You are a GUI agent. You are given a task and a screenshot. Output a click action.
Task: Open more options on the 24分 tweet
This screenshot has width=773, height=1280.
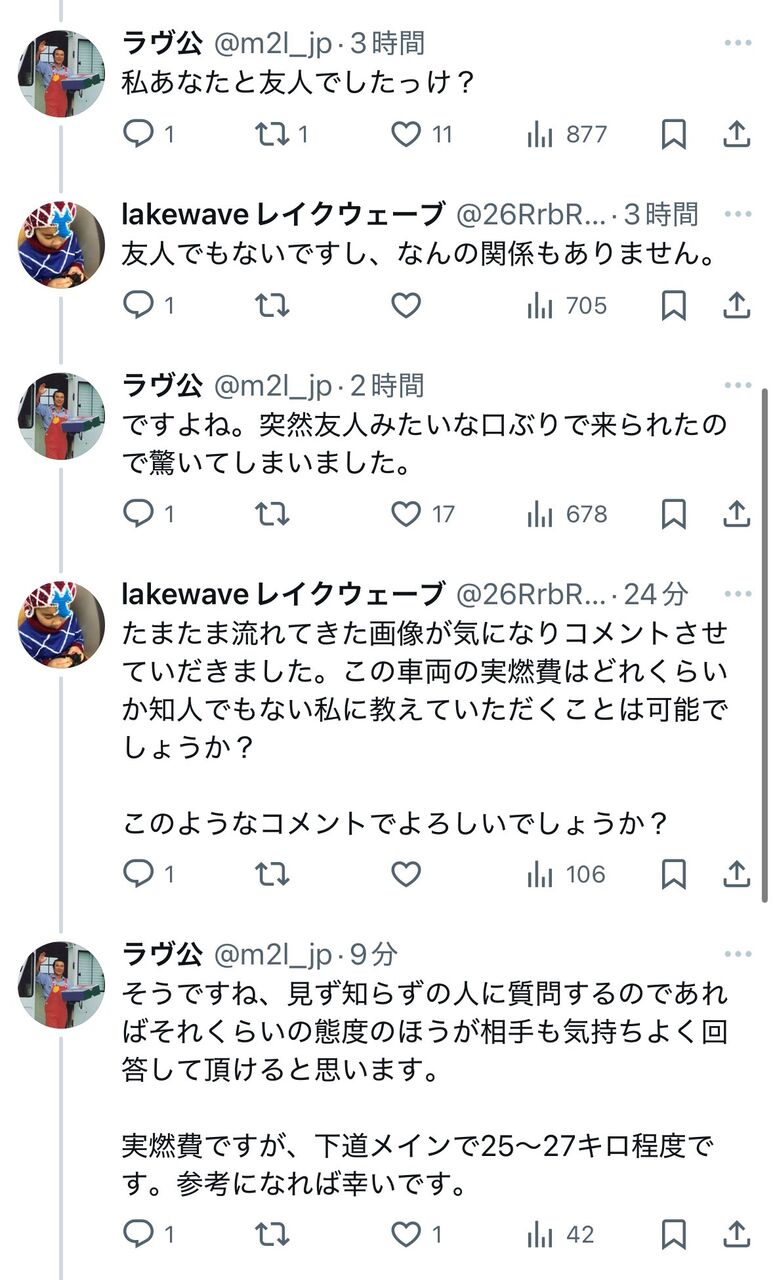coord(737,594)
